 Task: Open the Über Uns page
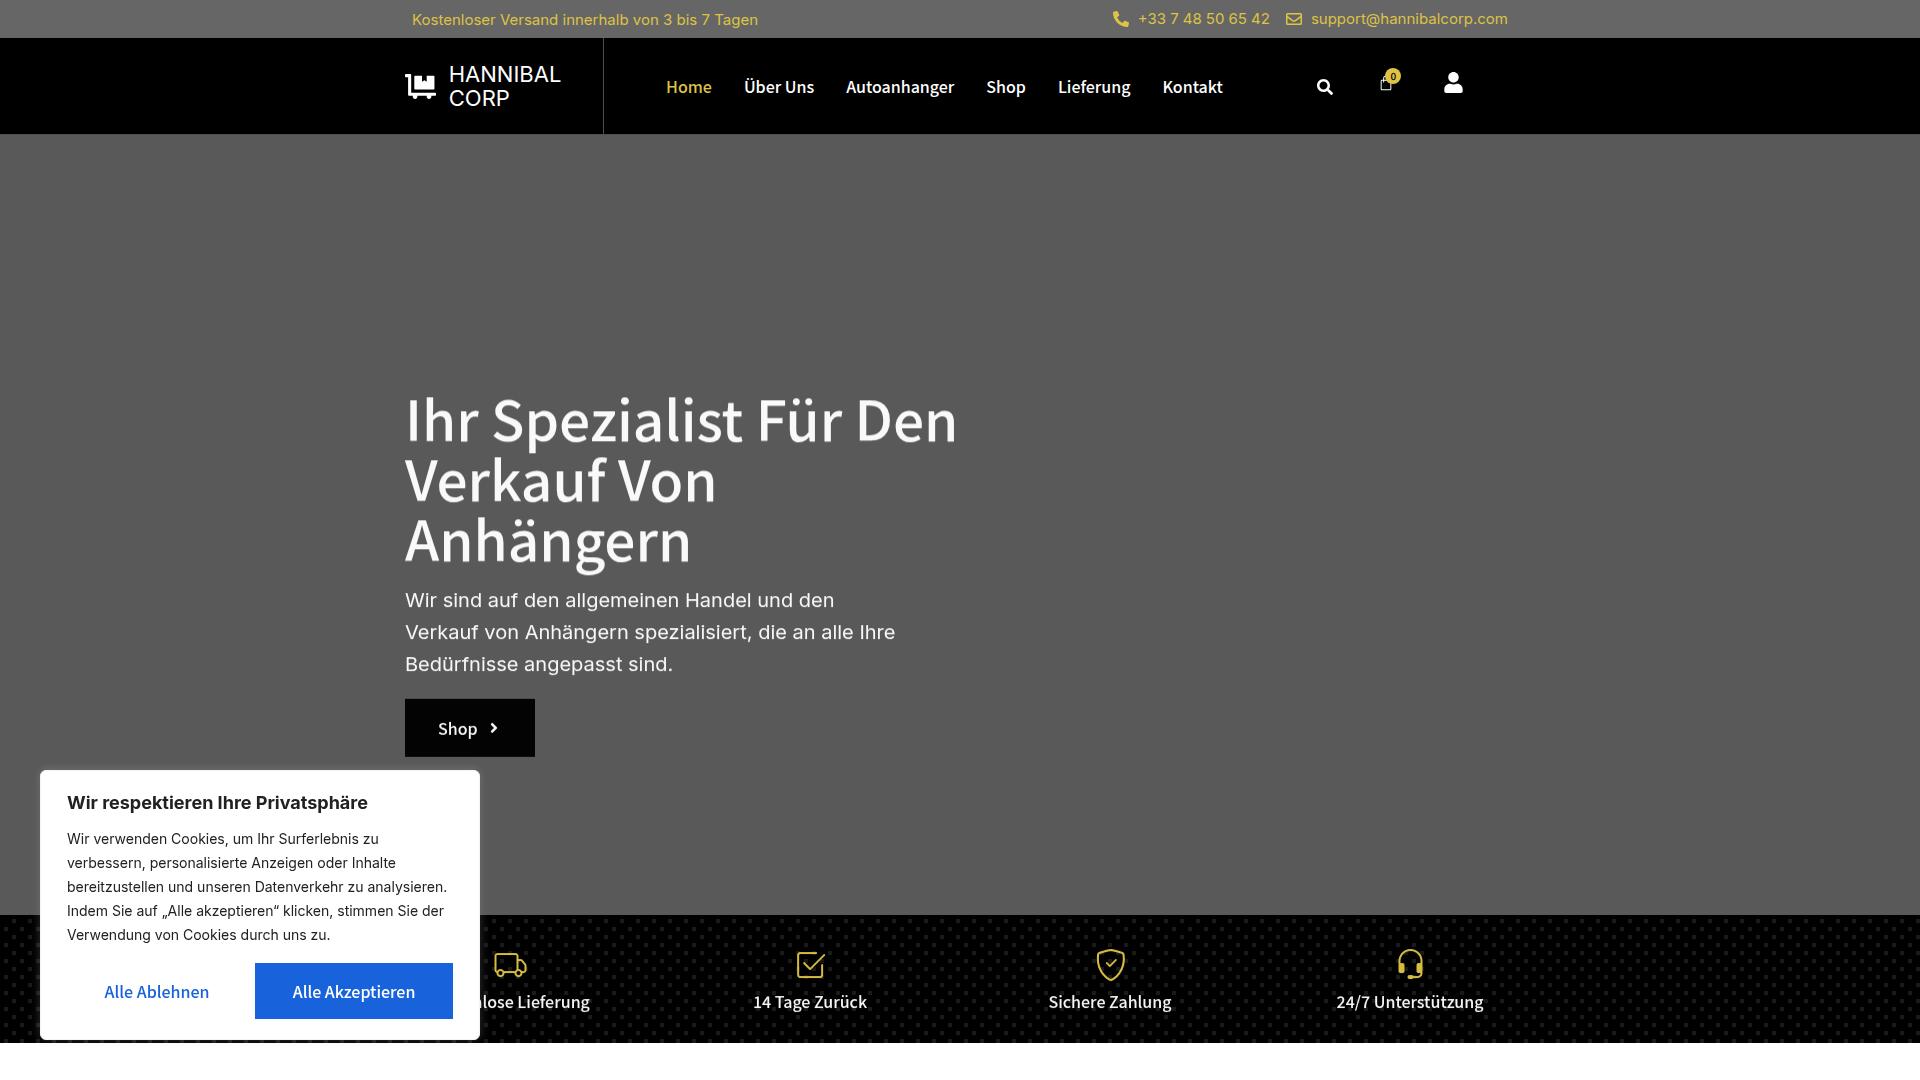pyautogui.click(x=779, y=87)
